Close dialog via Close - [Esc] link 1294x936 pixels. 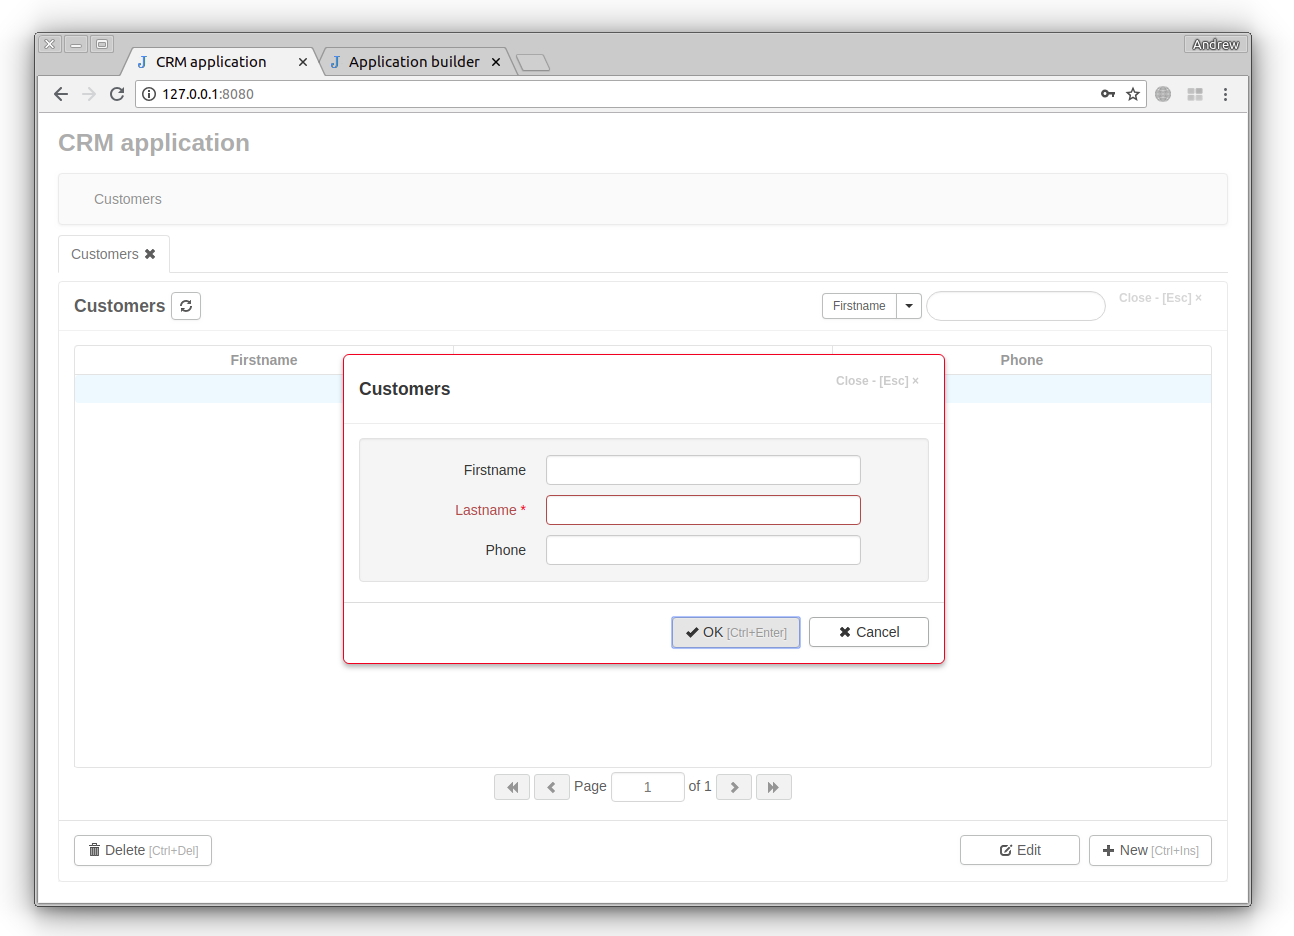click(x=877, y=381)
